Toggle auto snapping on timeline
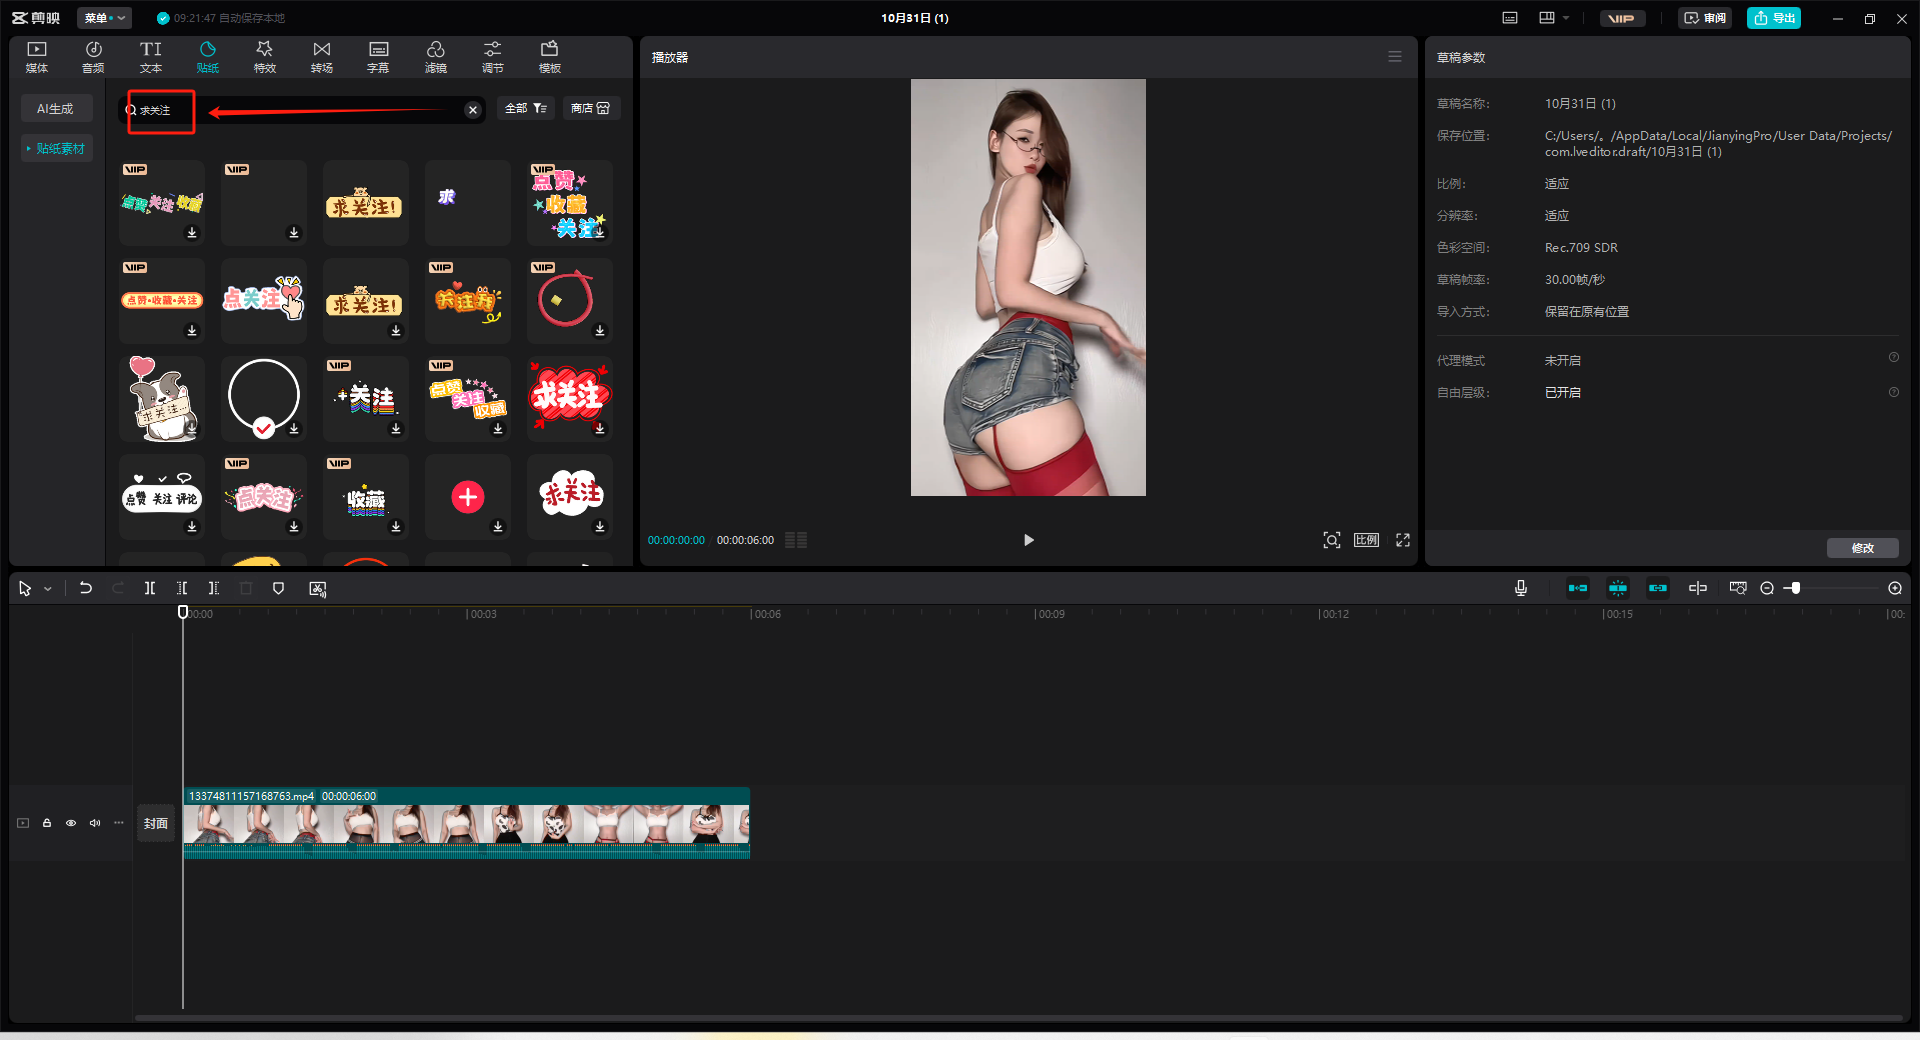The height and width of the screenshot is (1040, 1920). (1618, 588)
